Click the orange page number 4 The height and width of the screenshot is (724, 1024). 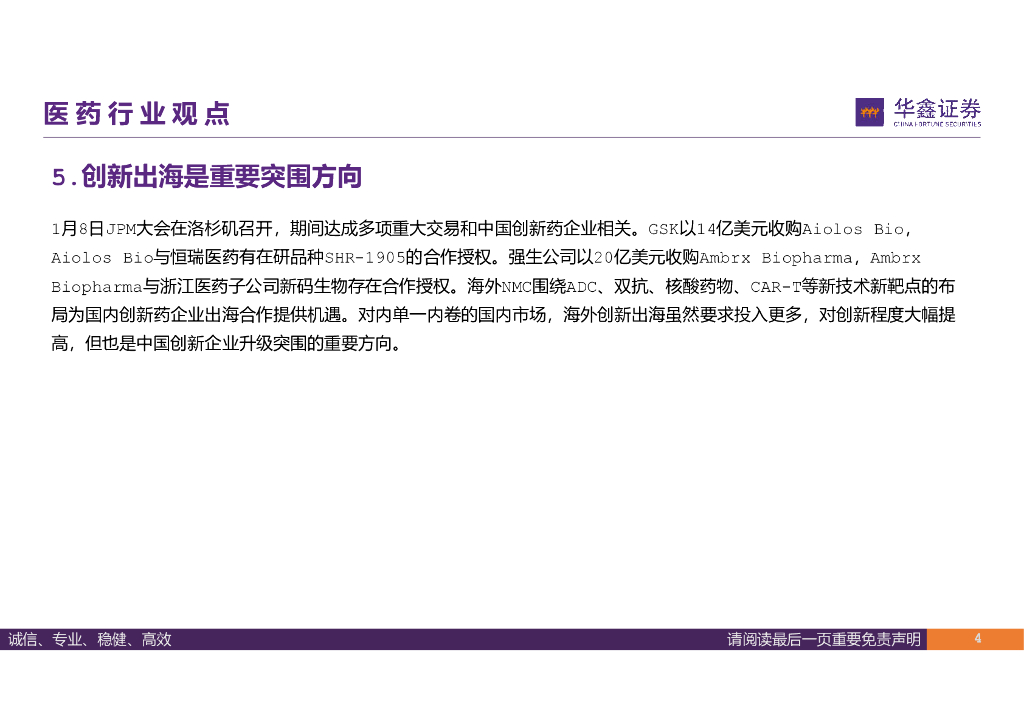(977, 638)
